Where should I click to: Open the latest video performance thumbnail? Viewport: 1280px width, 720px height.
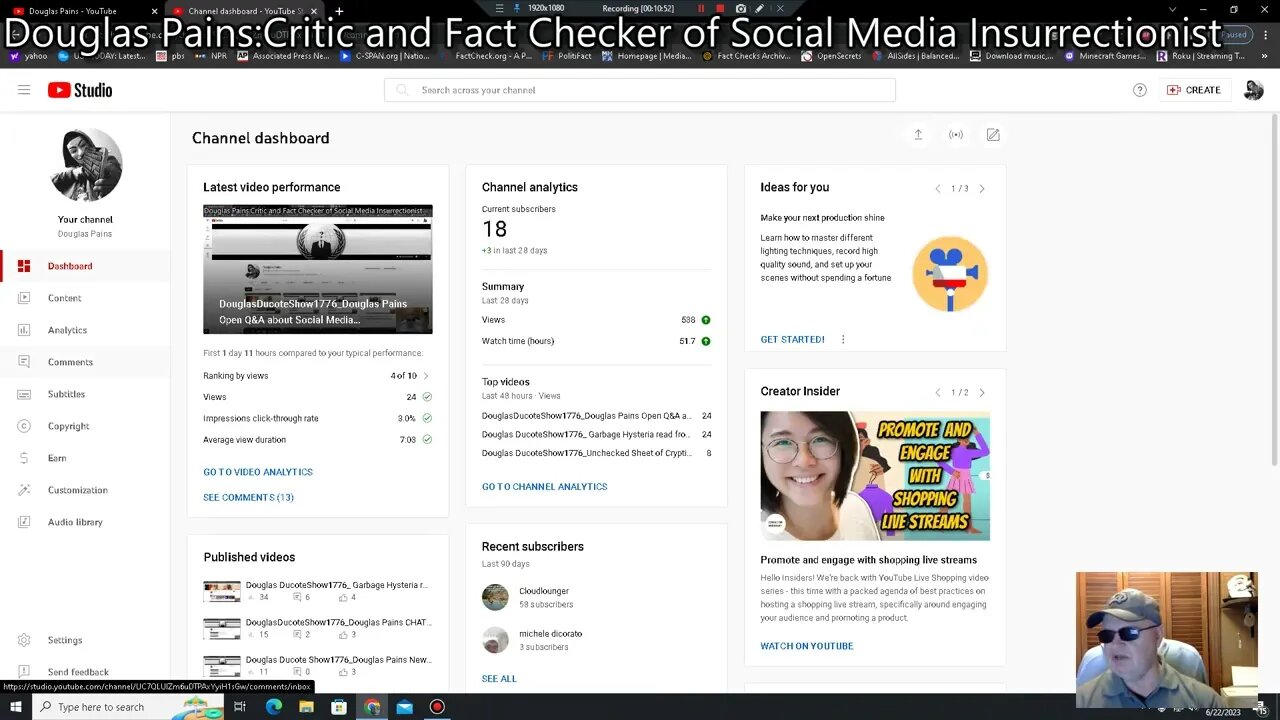click(x=318, y=269)
